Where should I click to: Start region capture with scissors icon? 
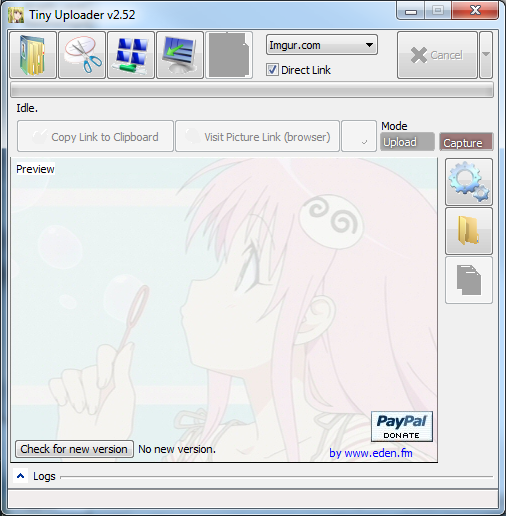click(x=82, y=55)
